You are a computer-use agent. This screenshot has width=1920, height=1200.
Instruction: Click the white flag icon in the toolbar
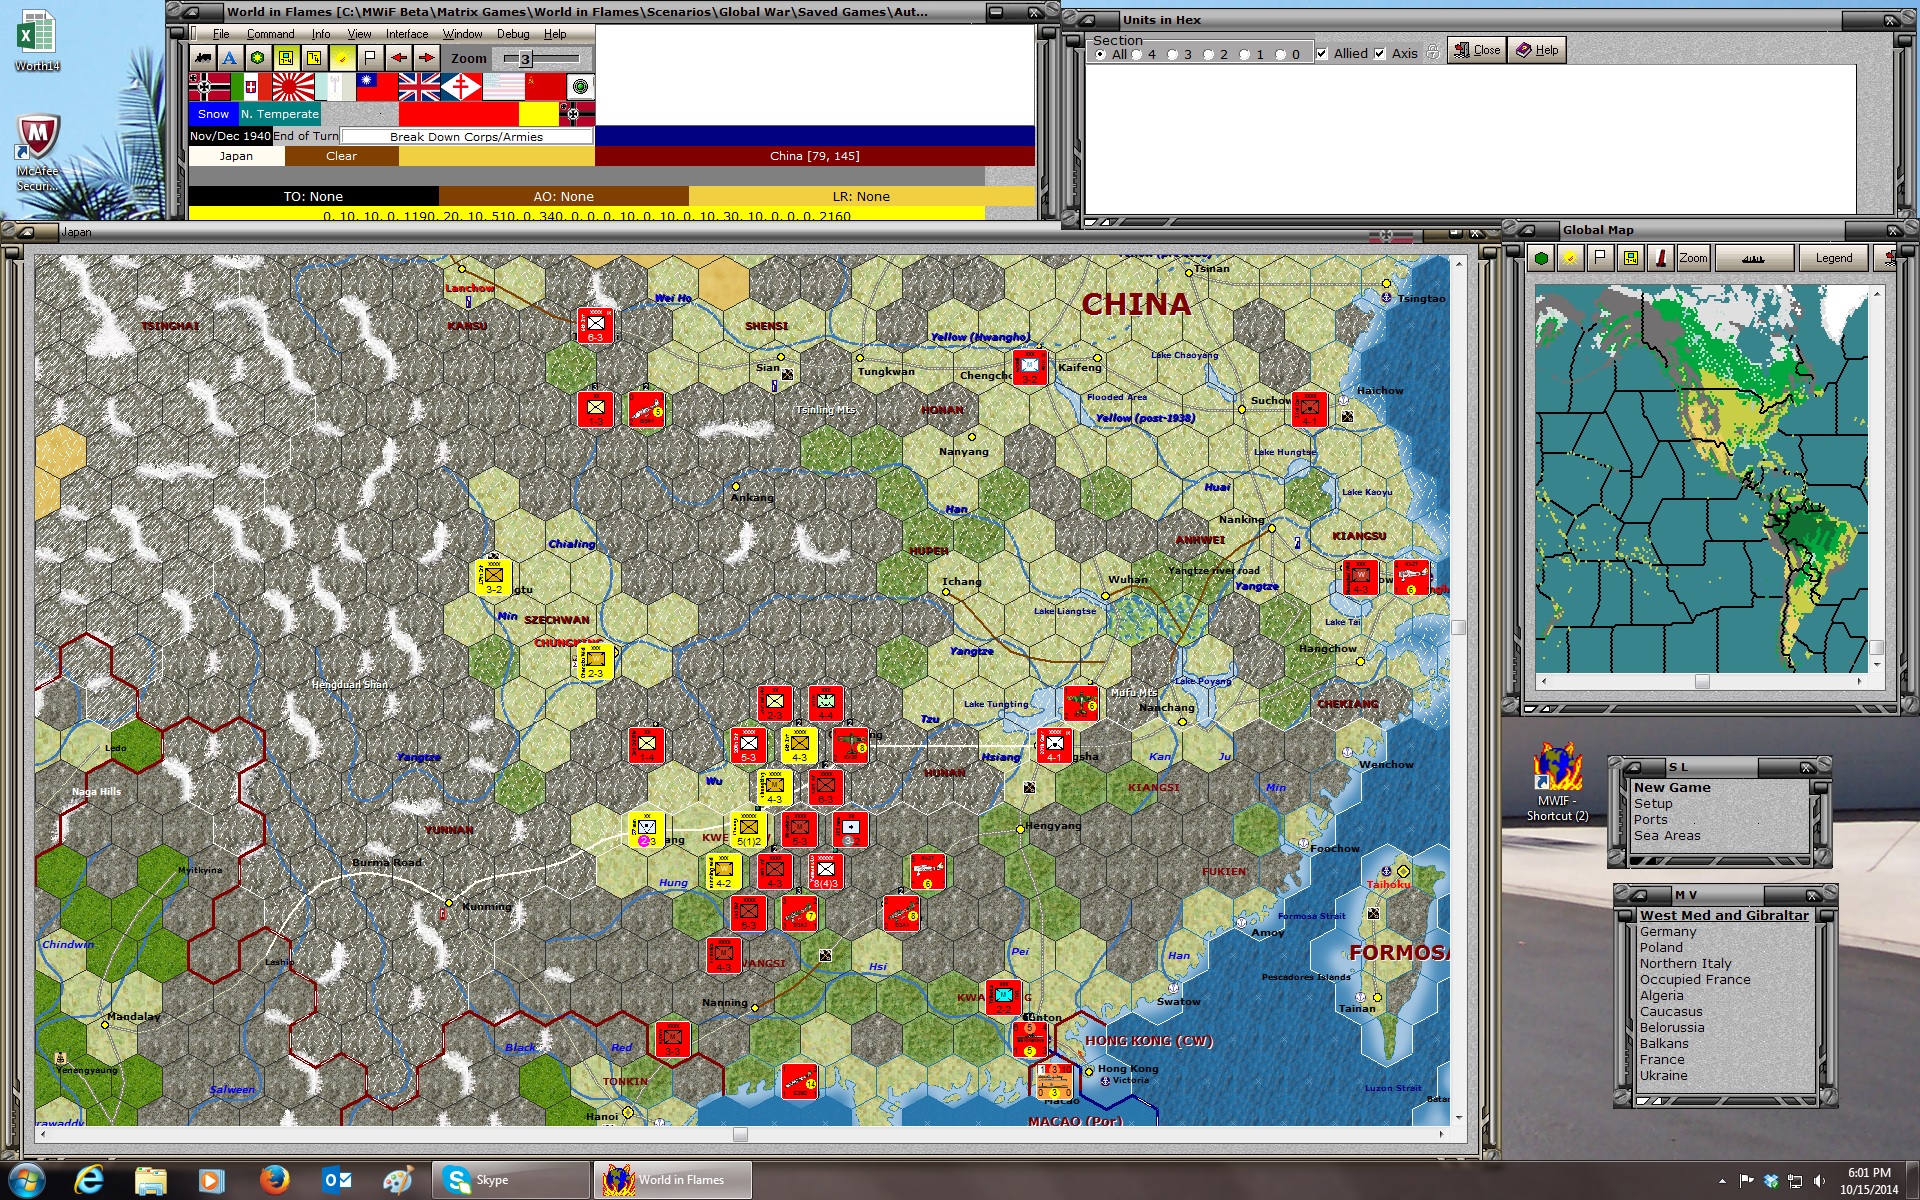point(369,58)
